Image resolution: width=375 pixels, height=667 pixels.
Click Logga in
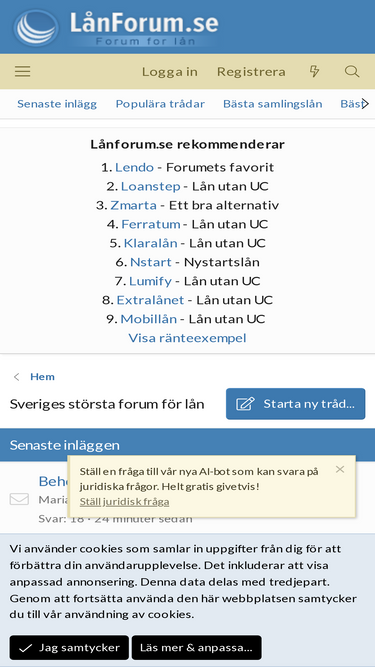[x=170, y=71]
